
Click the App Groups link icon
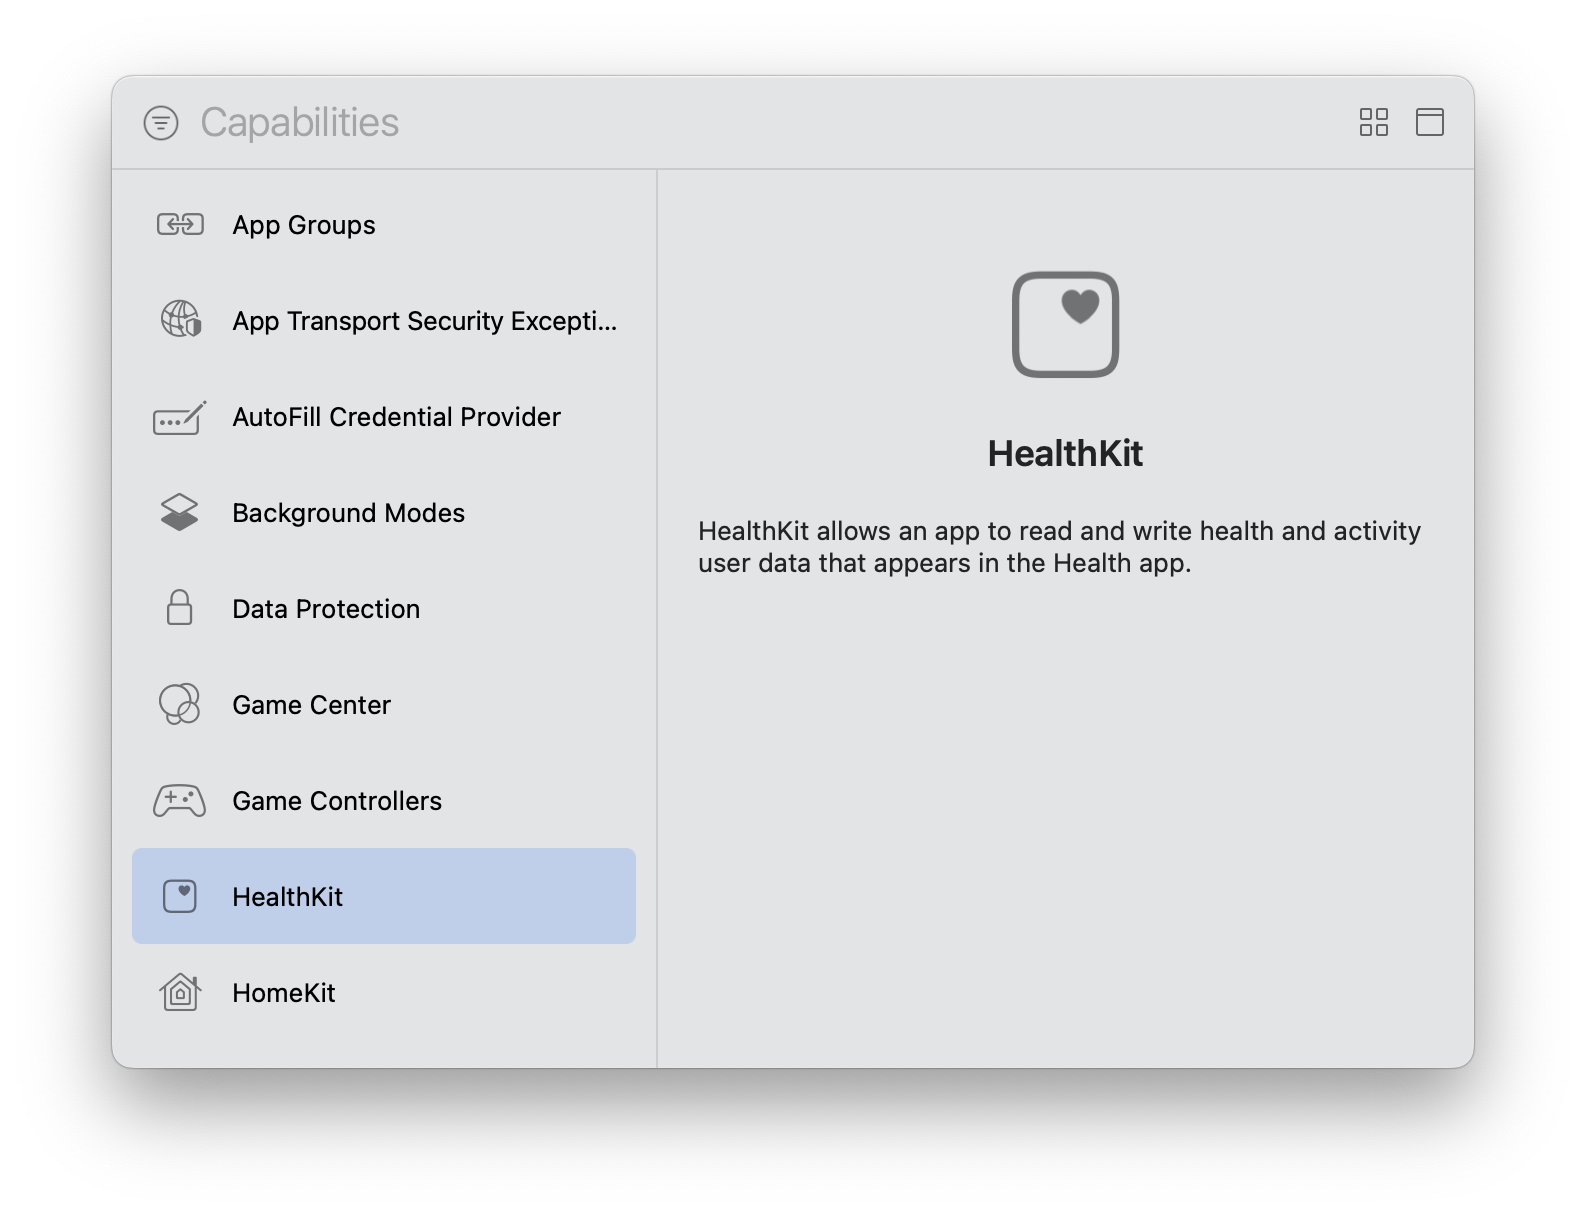click(180, 225)
